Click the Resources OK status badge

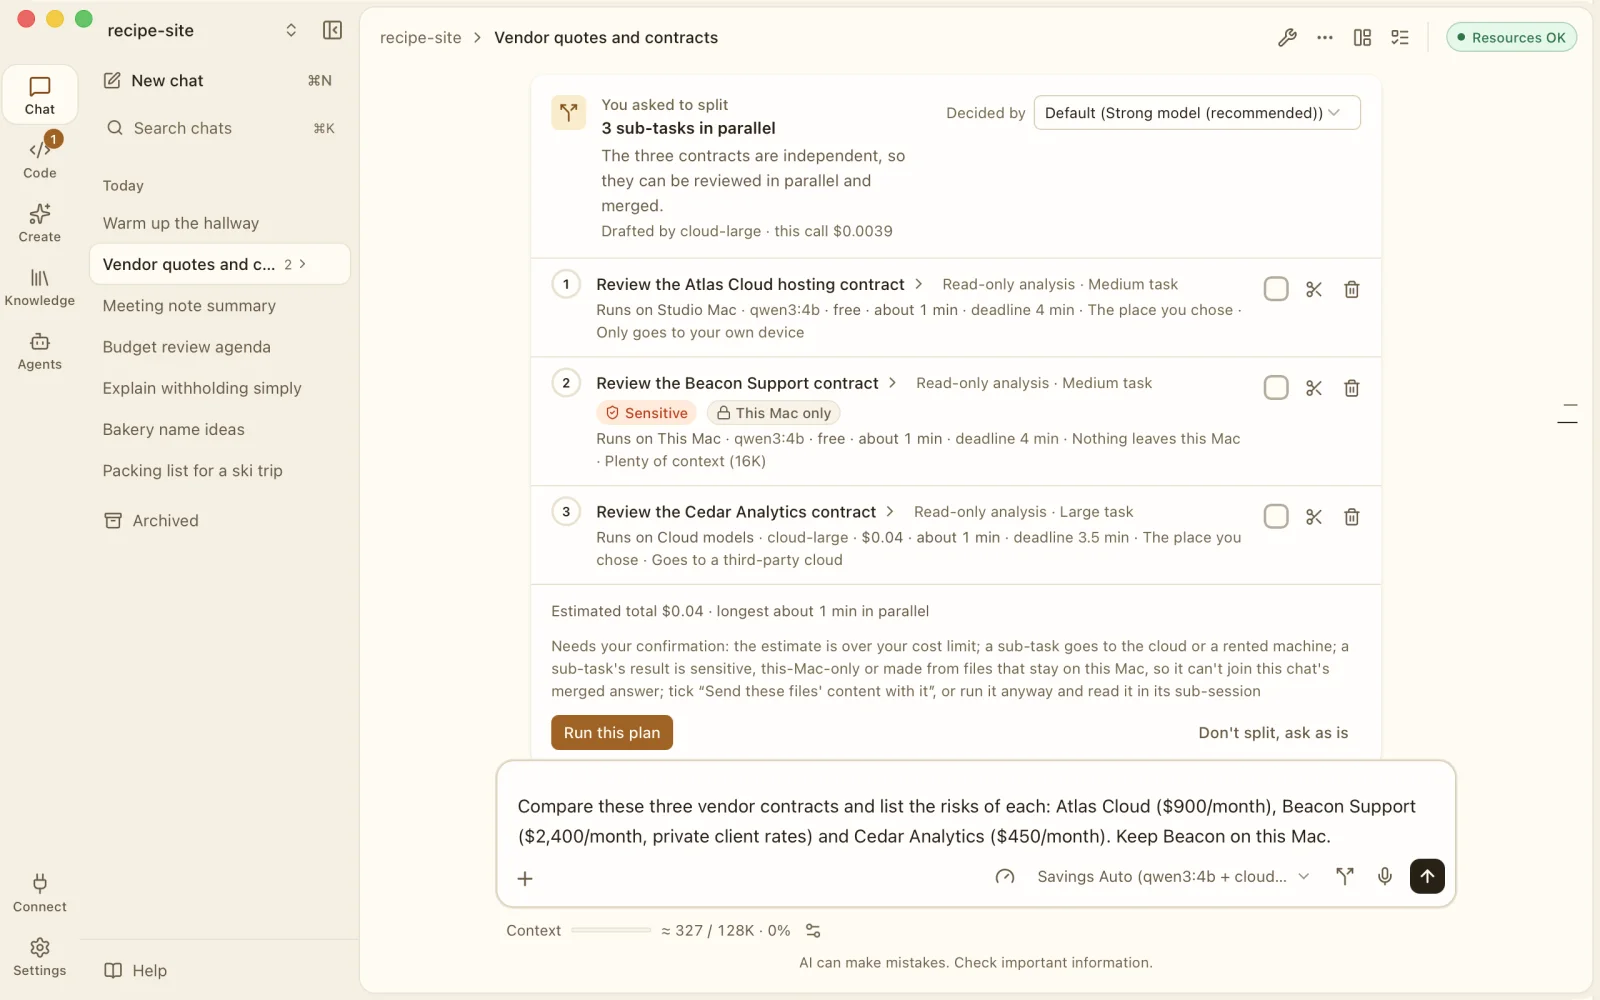pos(1511,38)
